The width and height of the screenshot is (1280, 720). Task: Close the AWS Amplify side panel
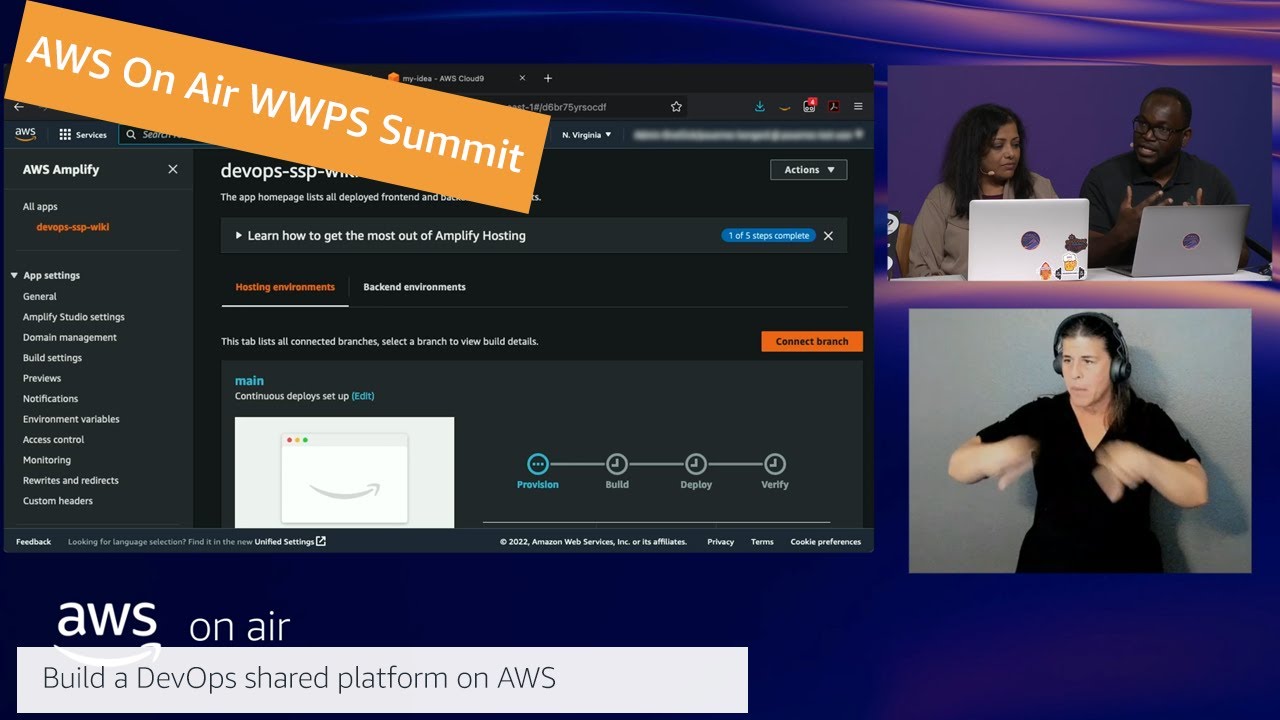pos(173,170)
